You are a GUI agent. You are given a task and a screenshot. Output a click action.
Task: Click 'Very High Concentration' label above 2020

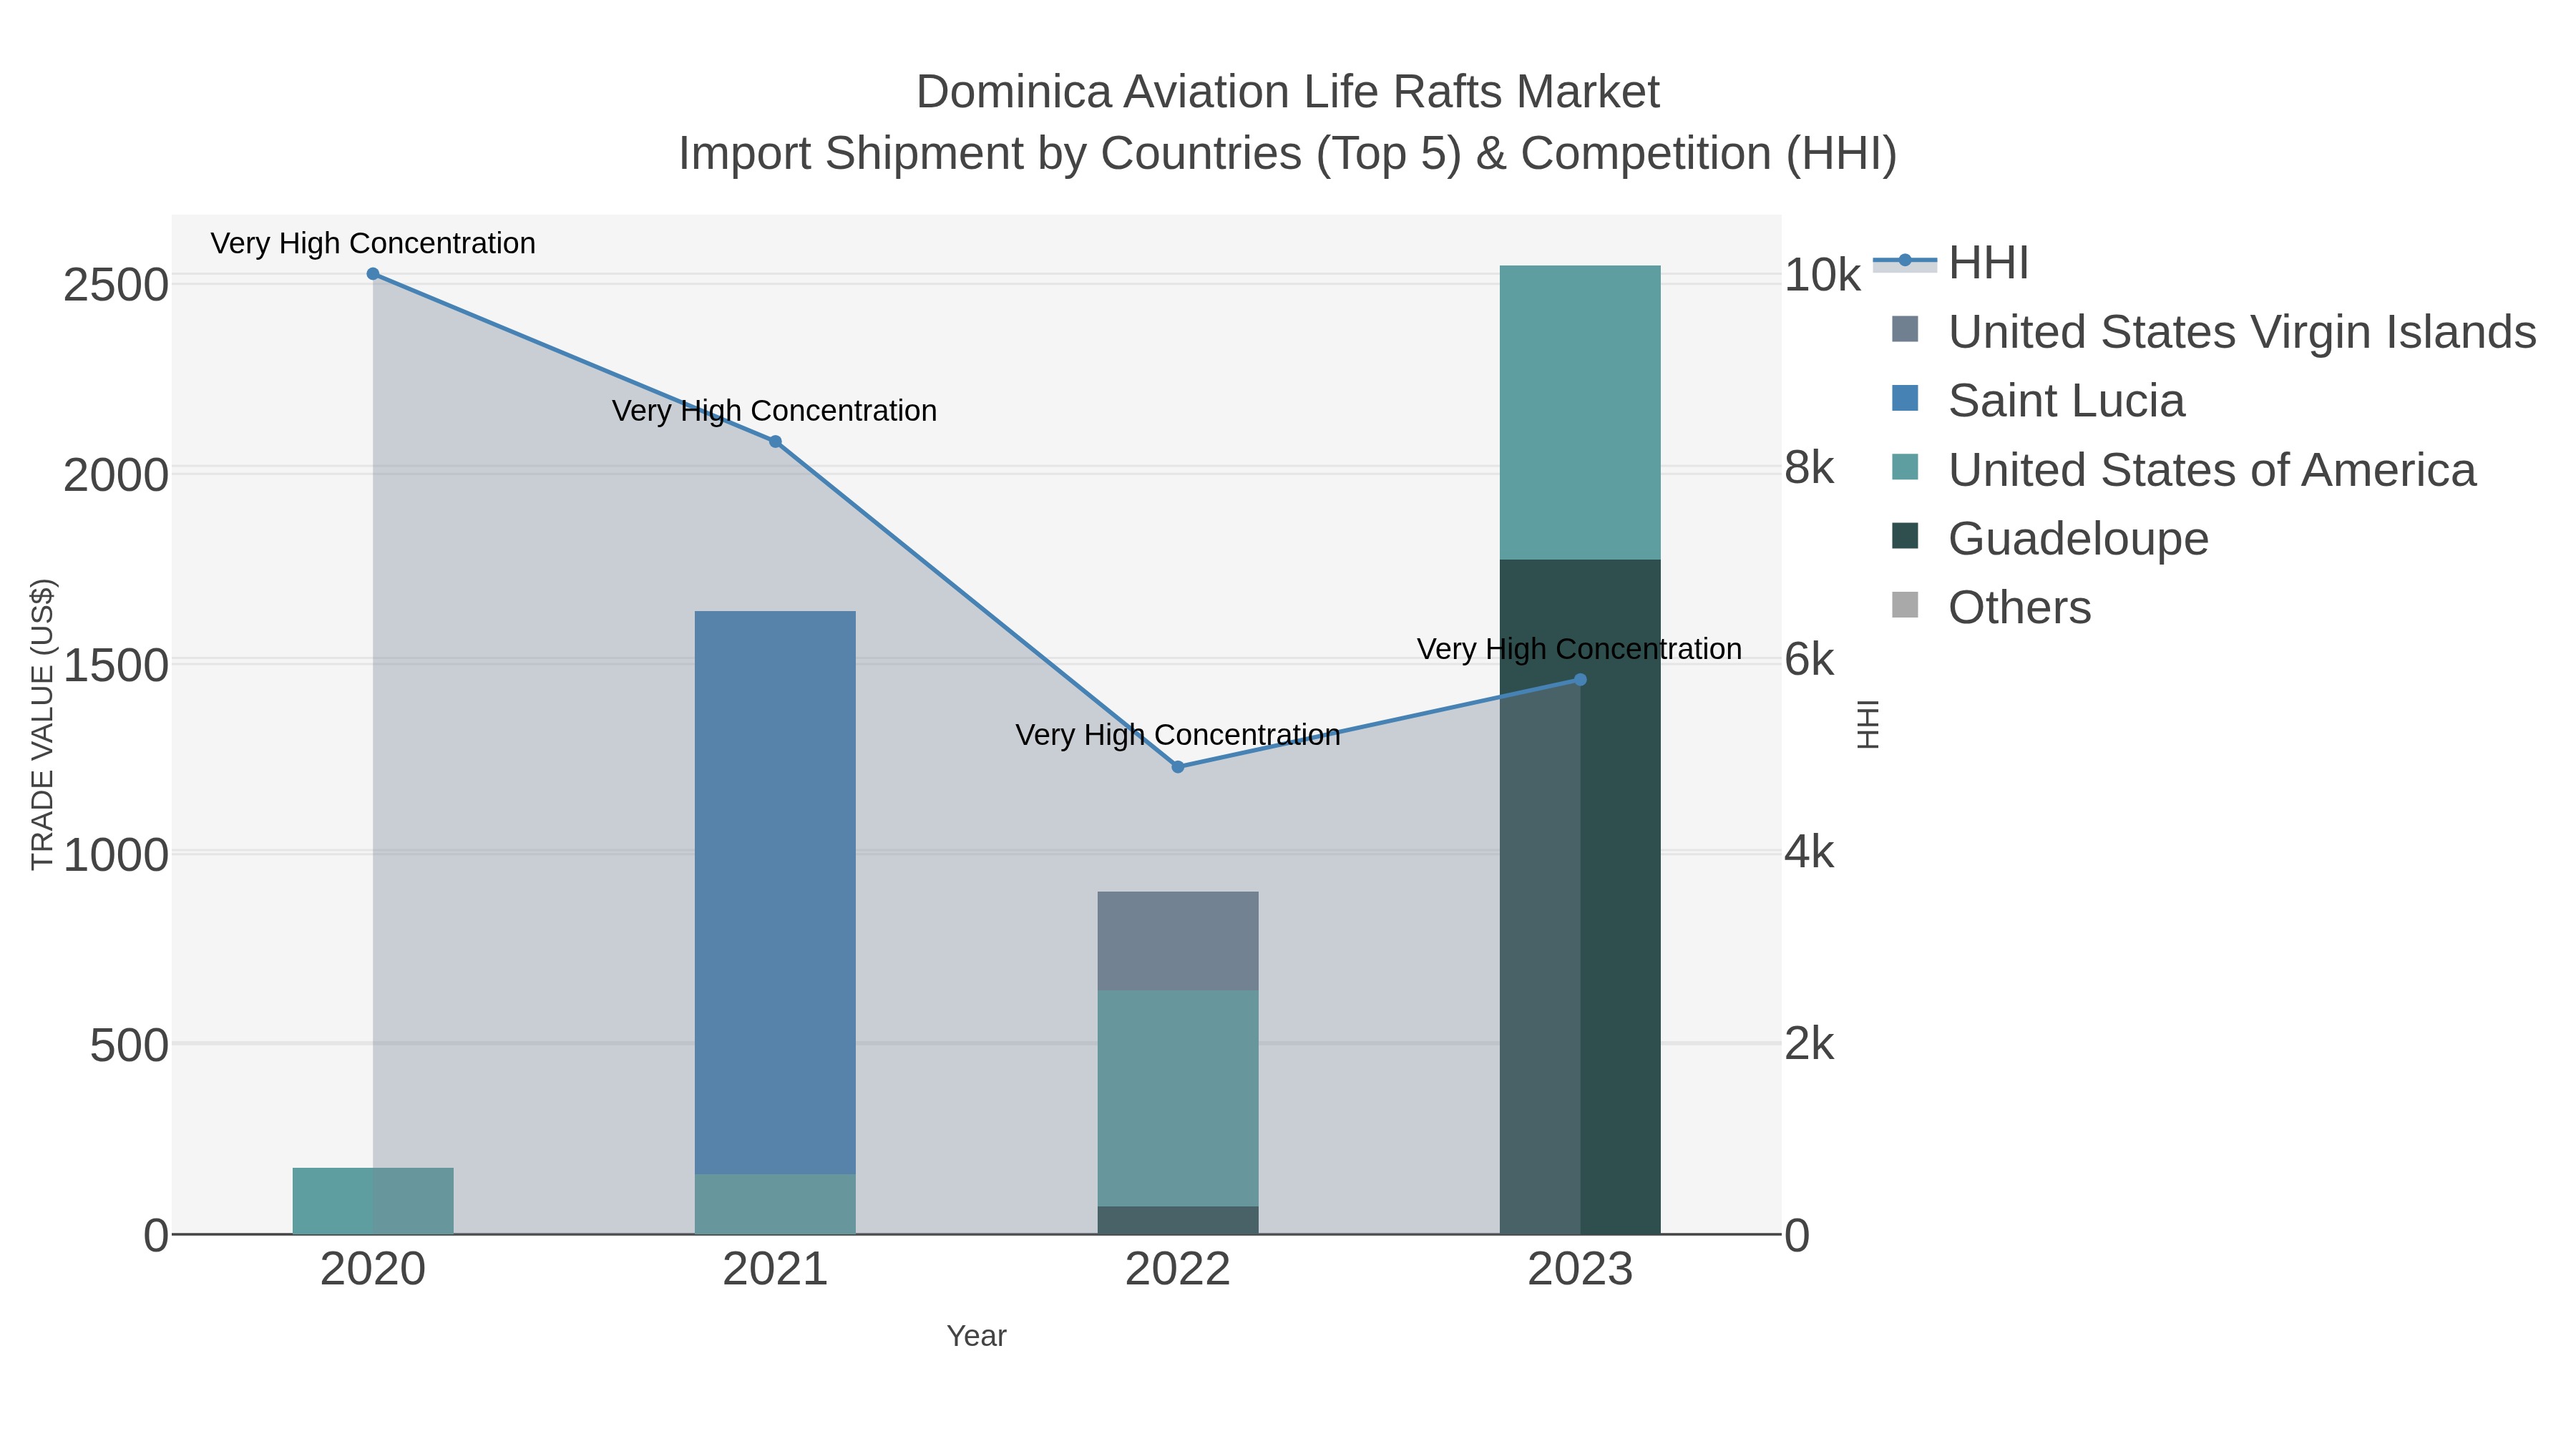click(x=373, y=243)
